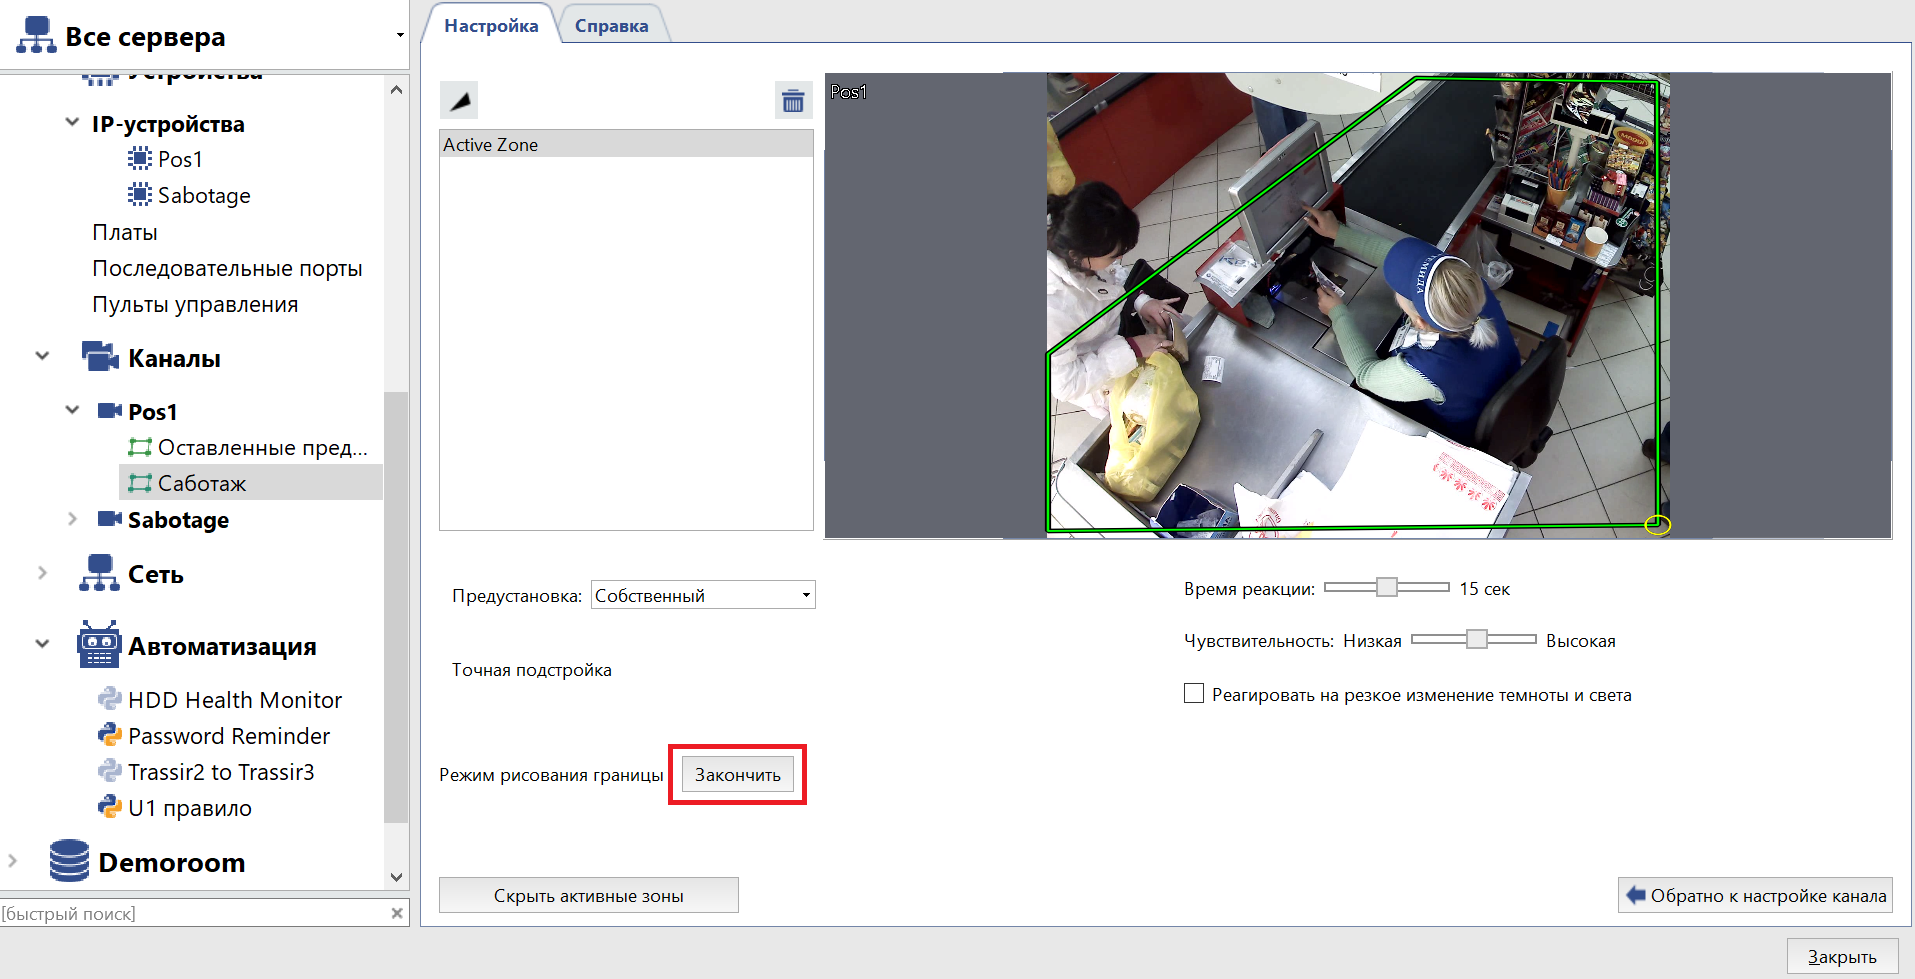Viewport: 1915px width, 979px height.
Task: Click the Закрыть button
Action: coord(1842,957)
